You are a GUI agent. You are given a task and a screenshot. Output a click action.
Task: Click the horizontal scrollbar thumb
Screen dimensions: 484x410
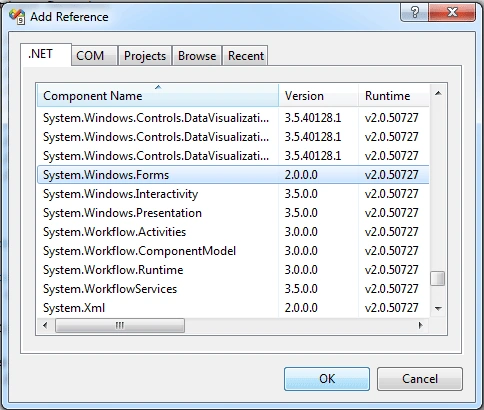point(120,325)
